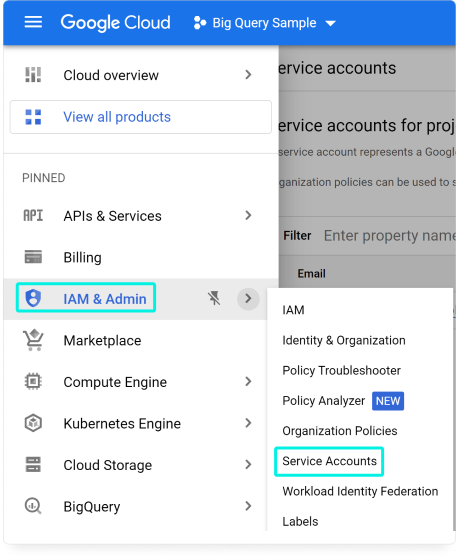The image size is (460, 560).
Task: Expand the BigQuery submenu chevron
Action: point(248,506)
